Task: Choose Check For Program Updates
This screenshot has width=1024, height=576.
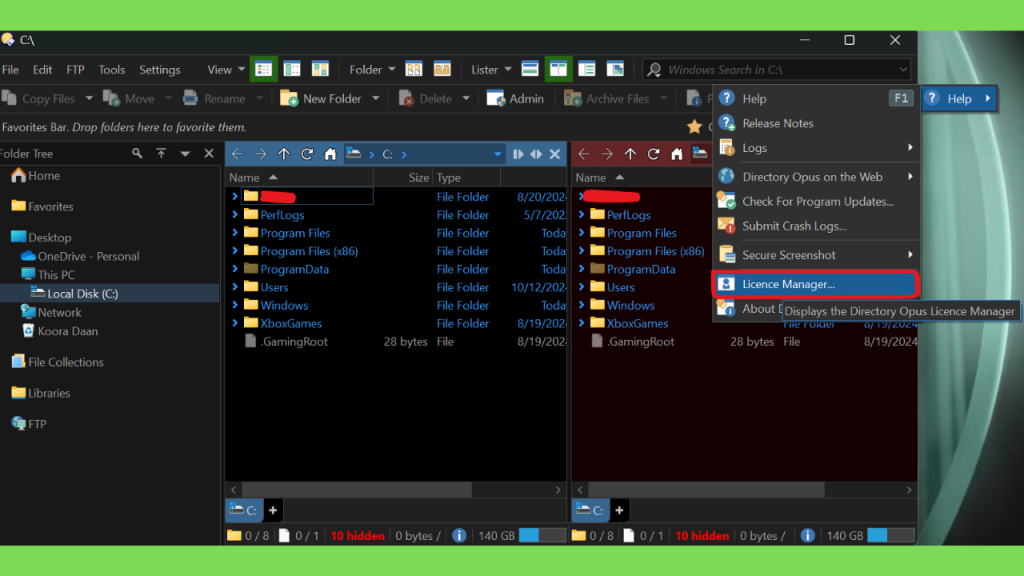Action: tap(816, 201)
